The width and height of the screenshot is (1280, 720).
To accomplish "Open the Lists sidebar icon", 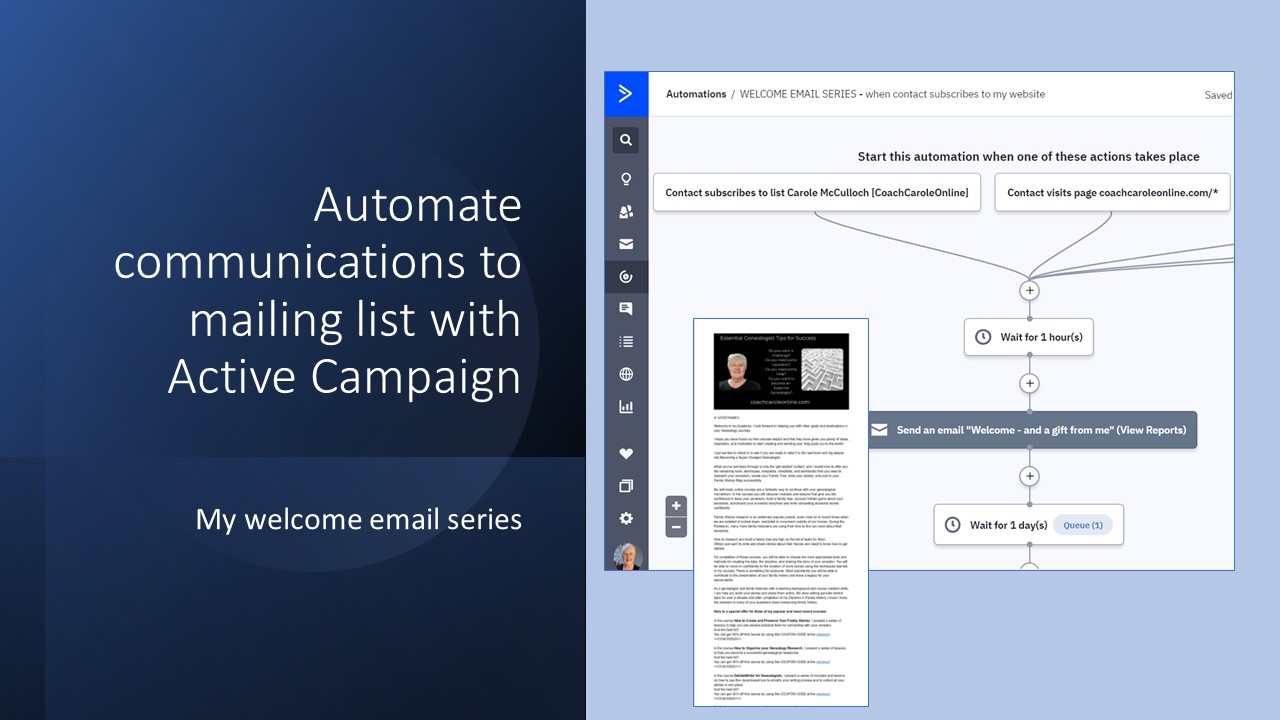I will (x=626, y=342).
